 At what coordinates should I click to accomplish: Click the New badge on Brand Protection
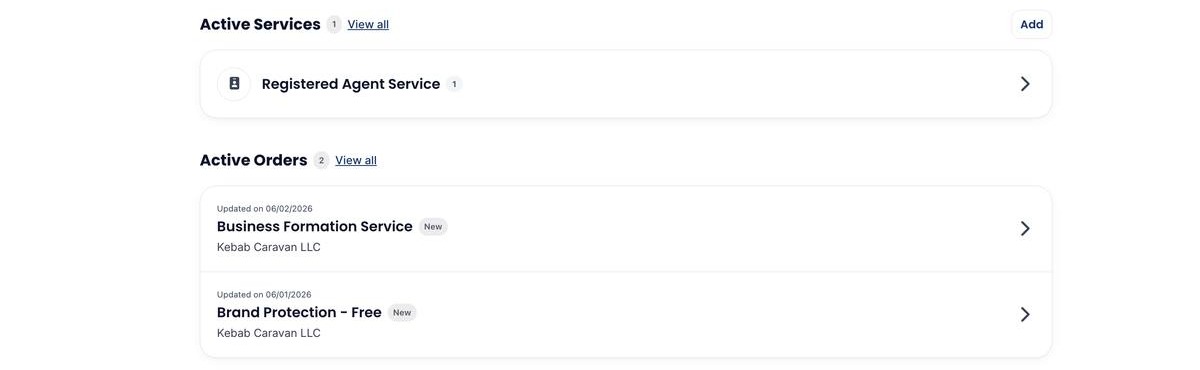(402, 313)
